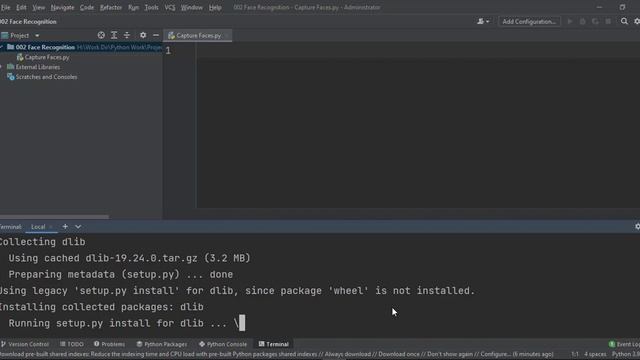
Task: Open the Event Log
Action: [624, 344]
